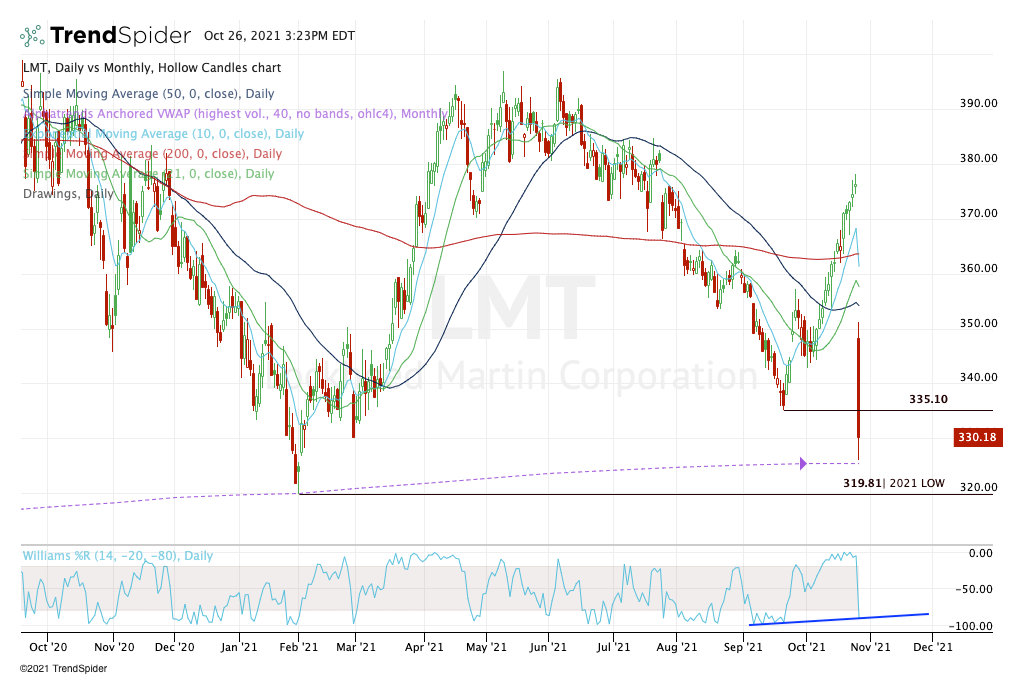Click the 370.00 price axis label
This screenshot has width=1023, height=678.
click(979, 213)
